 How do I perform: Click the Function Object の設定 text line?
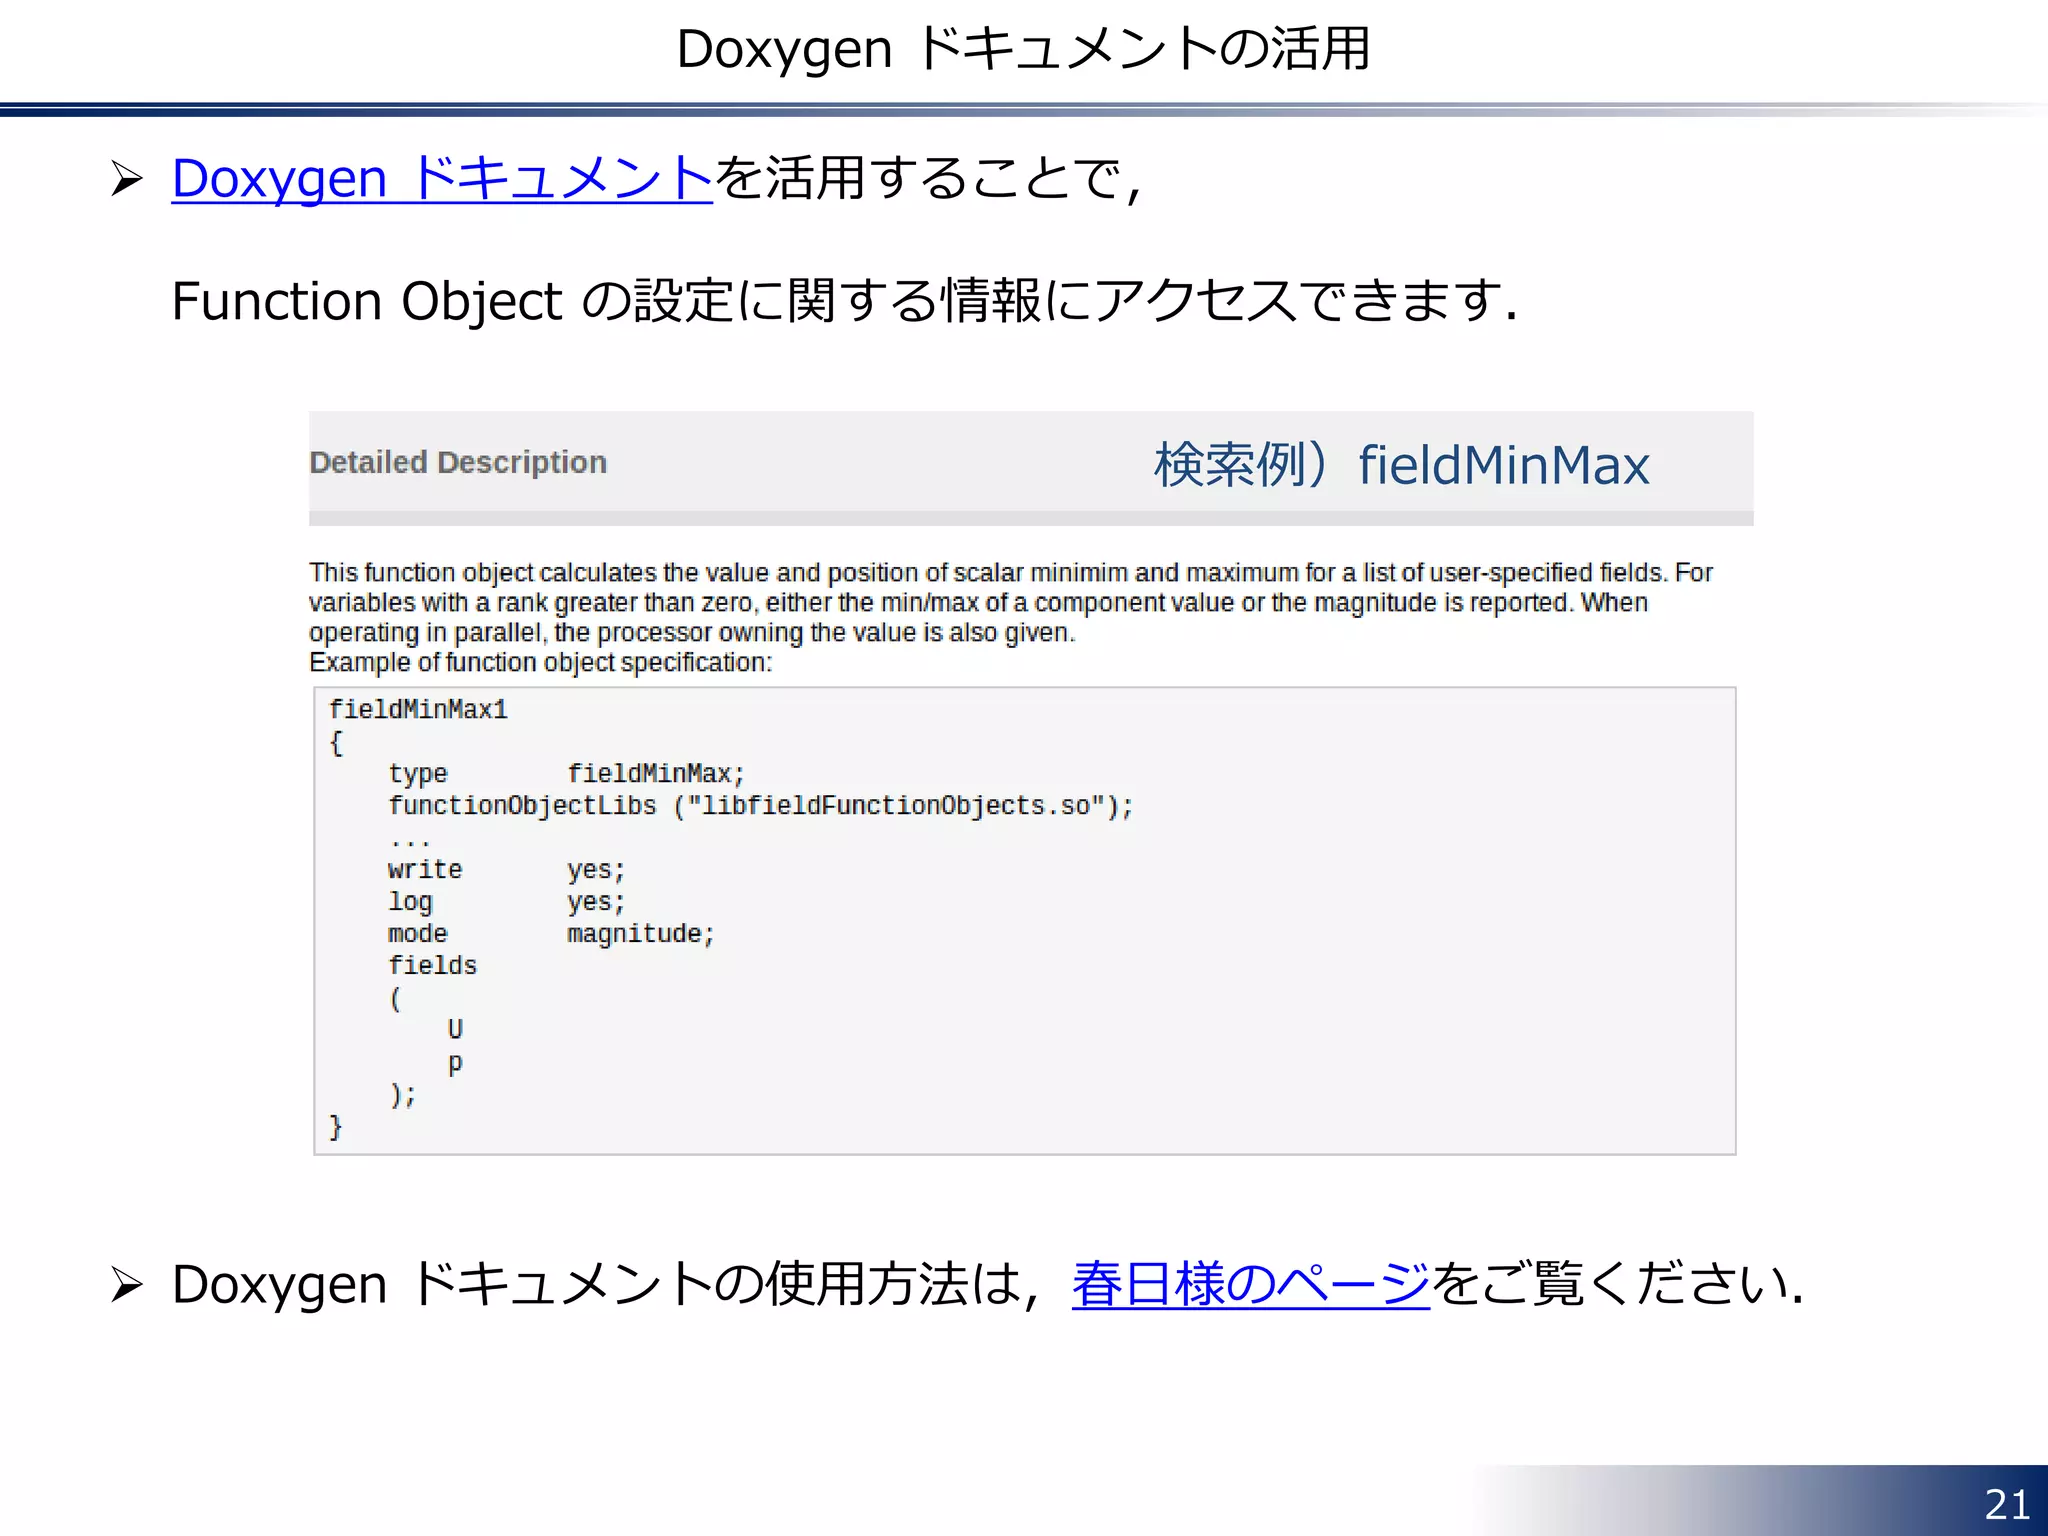(x=844, y=301)
